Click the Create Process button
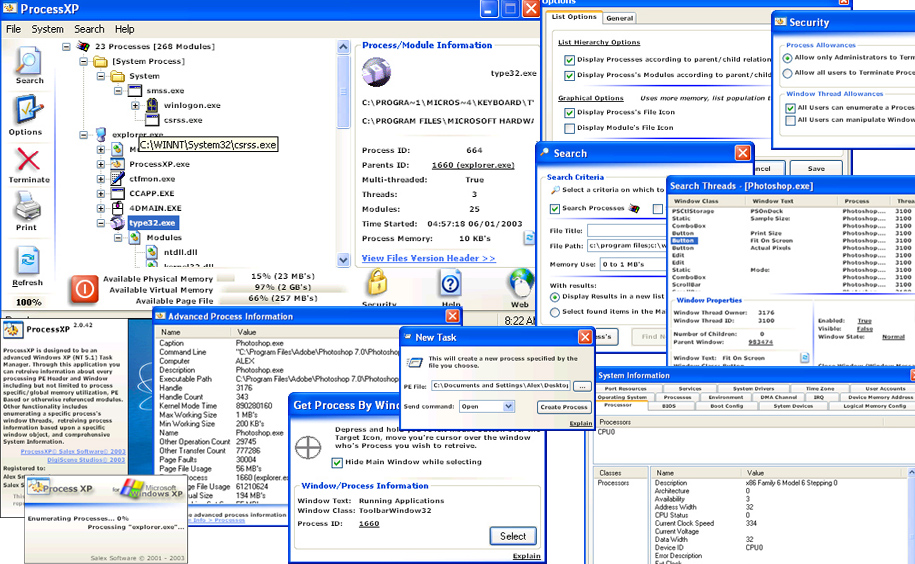The height and width of the screenshot is (564, 915). click(x=564, y=407)
